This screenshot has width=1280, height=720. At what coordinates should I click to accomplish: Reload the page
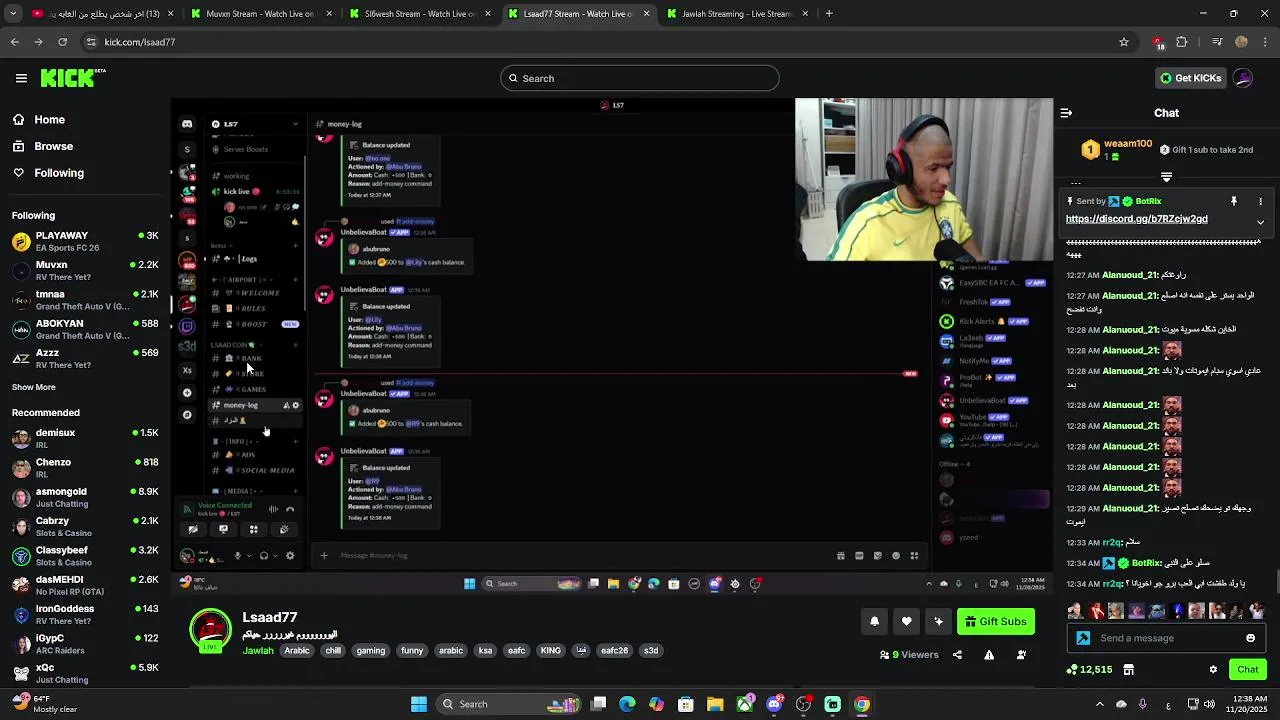tap(62, 42)
